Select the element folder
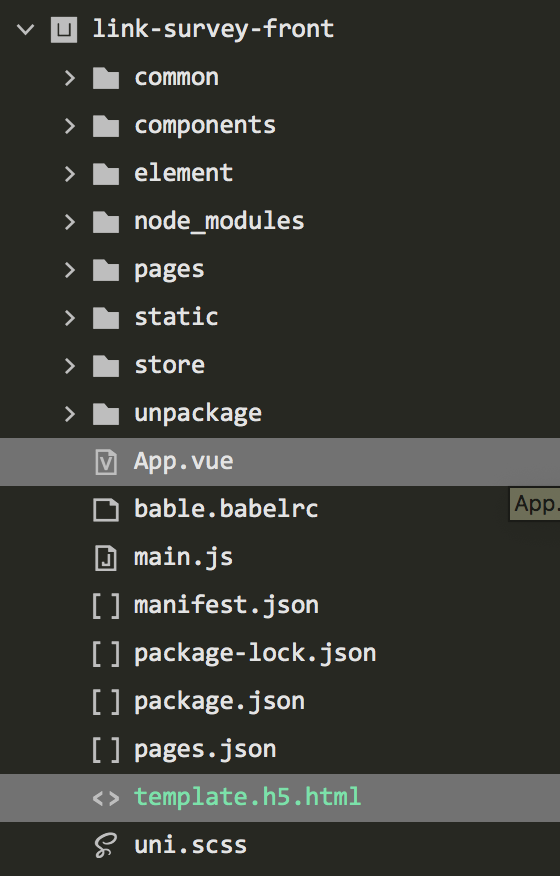 point(183,173)
